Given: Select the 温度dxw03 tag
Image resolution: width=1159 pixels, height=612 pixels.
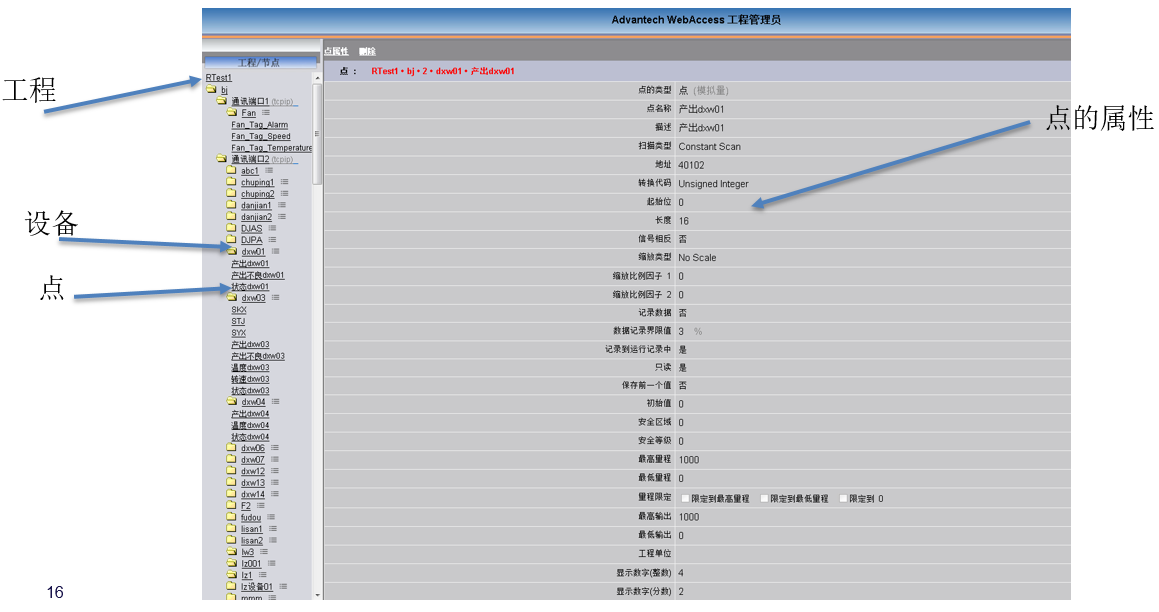Looking at the screenshot, I should point(250,367).
